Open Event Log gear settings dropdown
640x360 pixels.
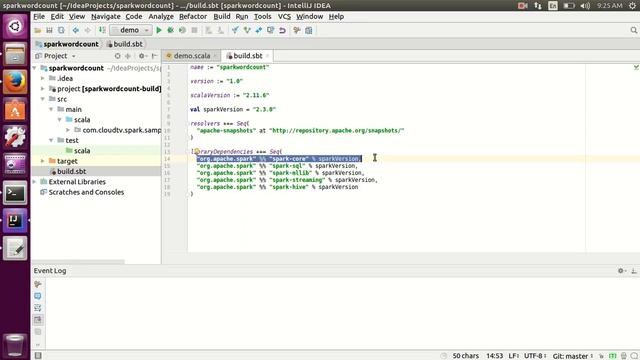pos(622,271)
